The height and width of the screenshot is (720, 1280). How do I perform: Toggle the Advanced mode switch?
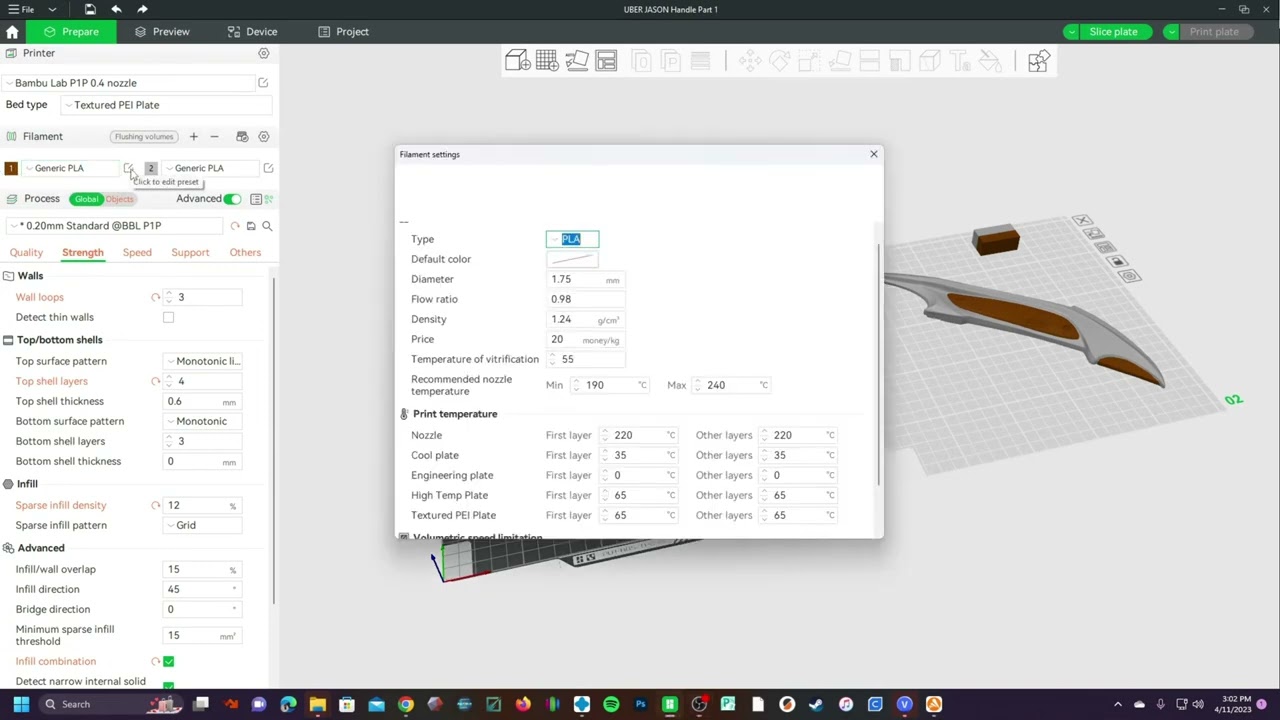(x=232, y=199)
